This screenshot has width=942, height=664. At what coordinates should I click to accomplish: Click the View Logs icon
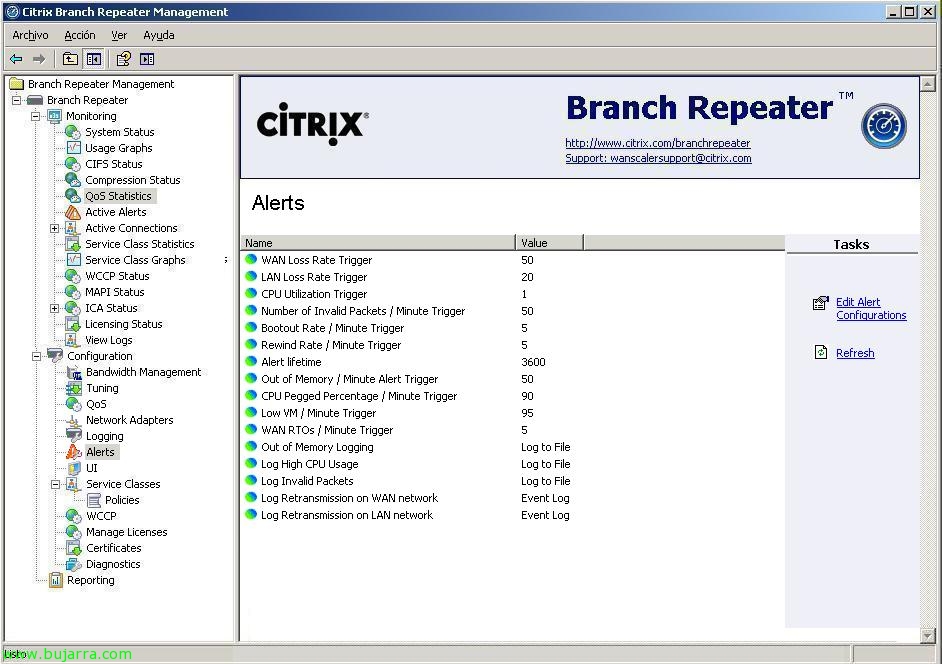[x=71, y=340]
